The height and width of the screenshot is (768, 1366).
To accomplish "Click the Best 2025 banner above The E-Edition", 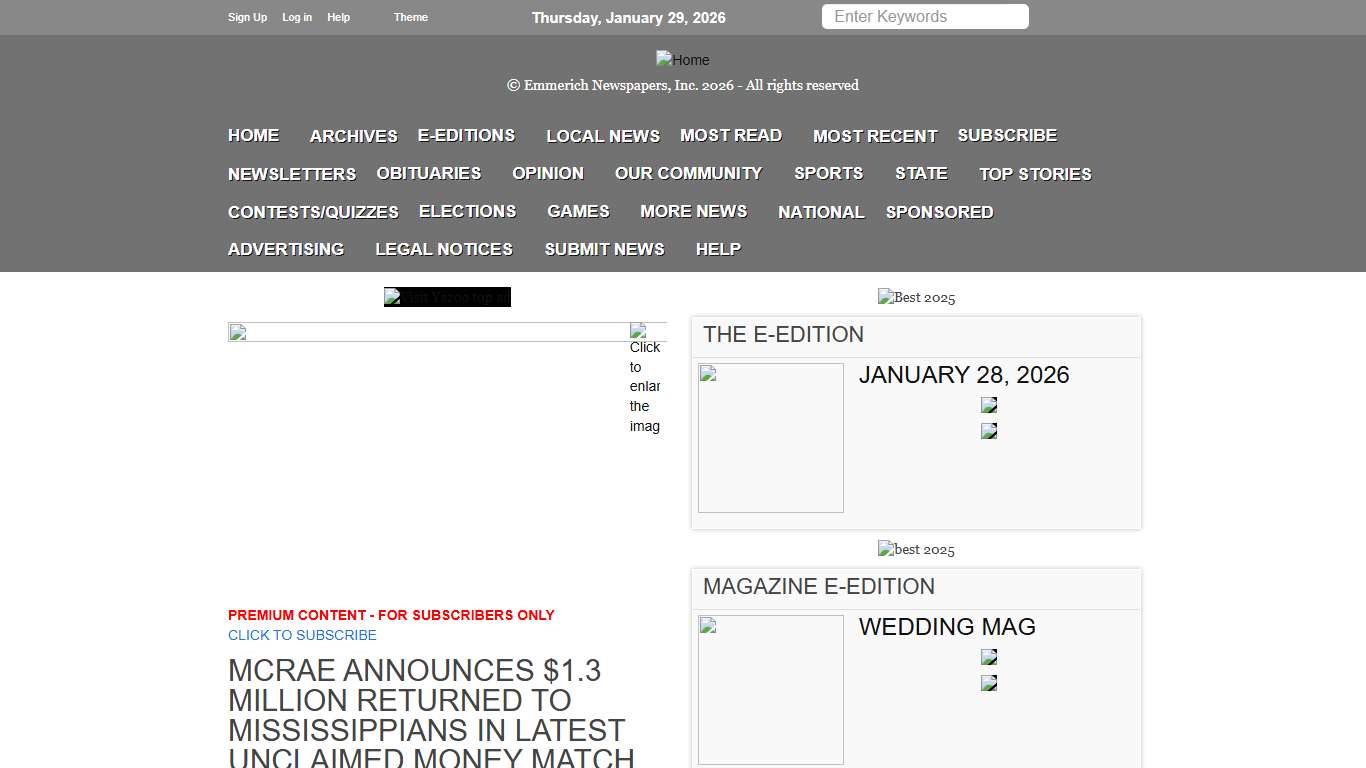I will pos(916,297).
